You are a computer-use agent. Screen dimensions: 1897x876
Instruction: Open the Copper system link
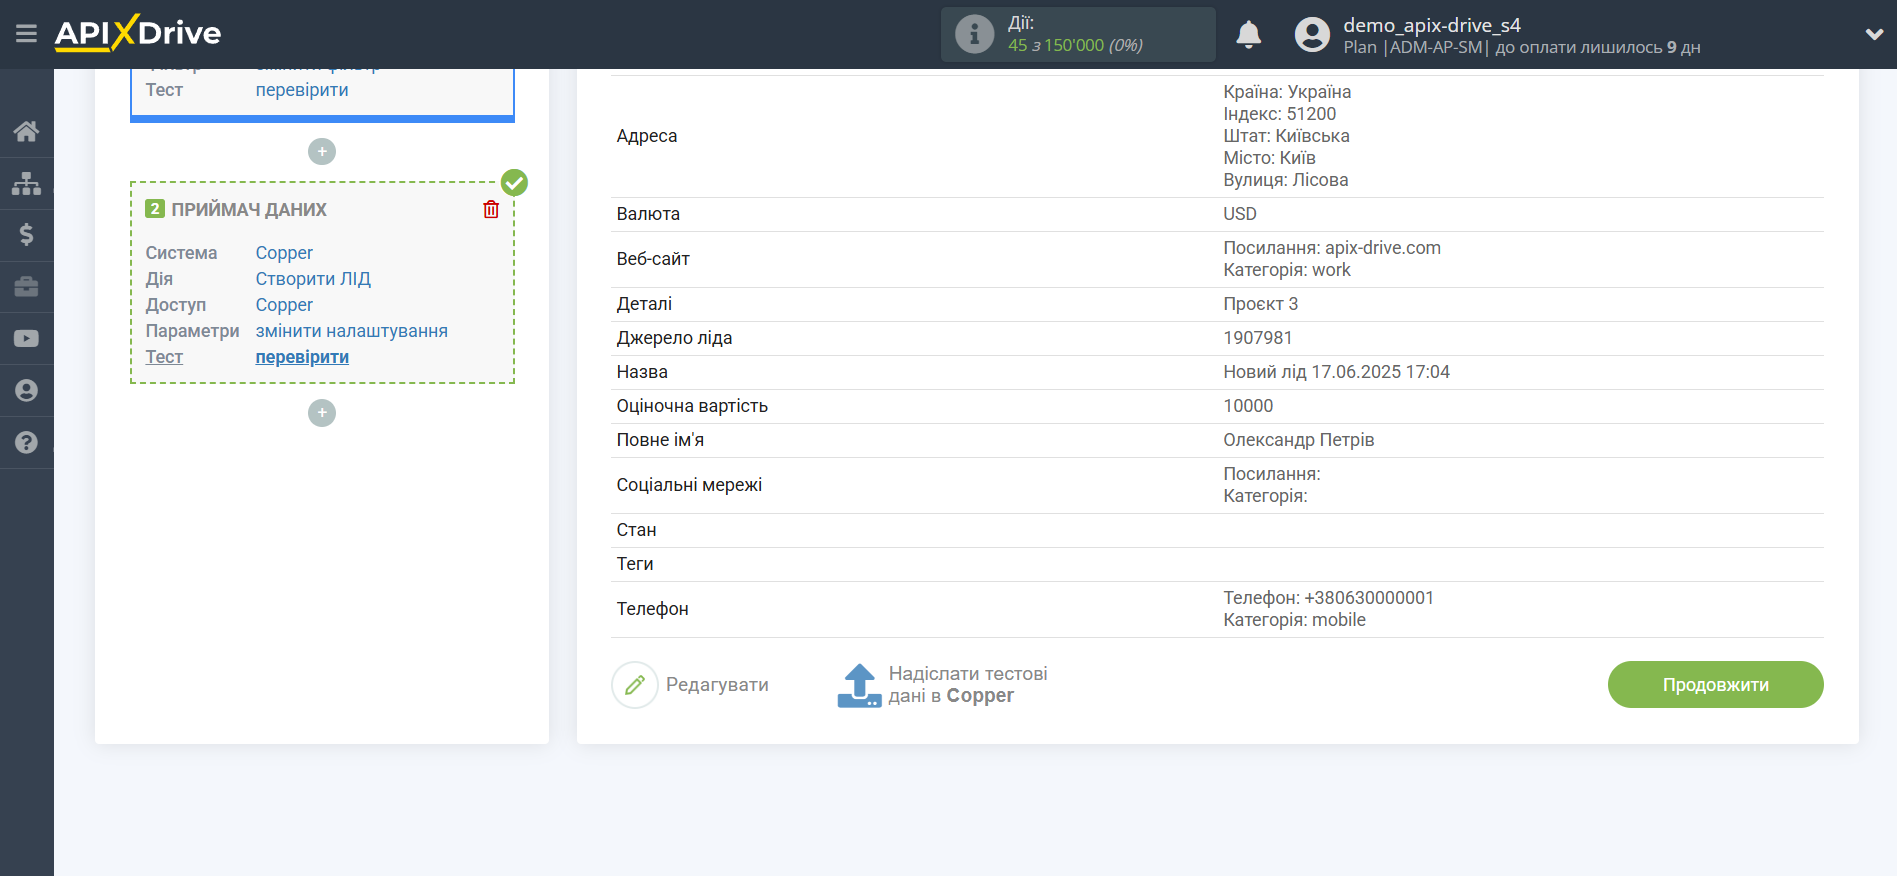coord(284,253)
